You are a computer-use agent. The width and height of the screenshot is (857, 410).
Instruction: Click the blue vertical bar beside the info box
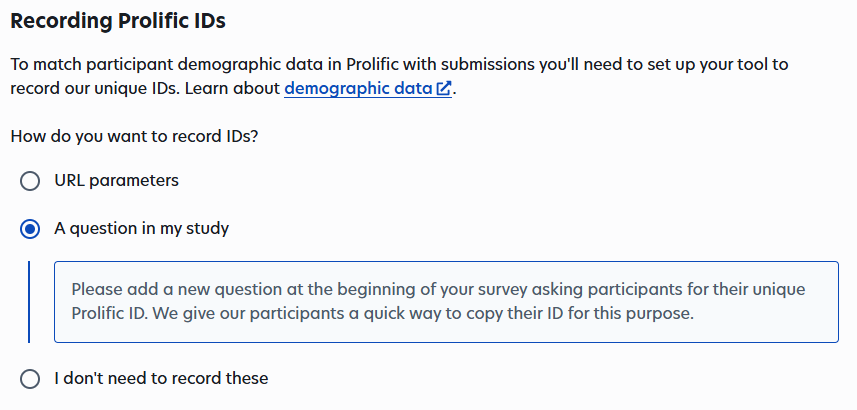coord(30,302)
